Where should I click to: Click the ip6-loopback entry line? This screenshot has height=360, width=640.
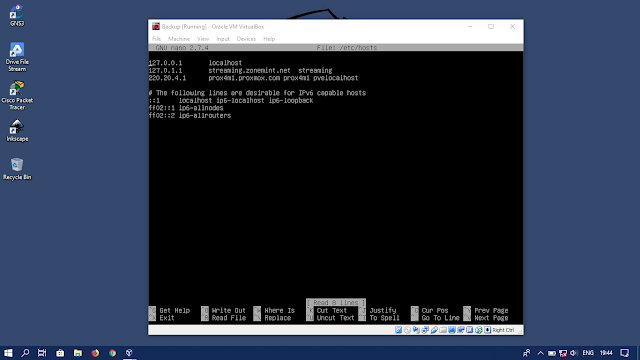pos(231,100)
